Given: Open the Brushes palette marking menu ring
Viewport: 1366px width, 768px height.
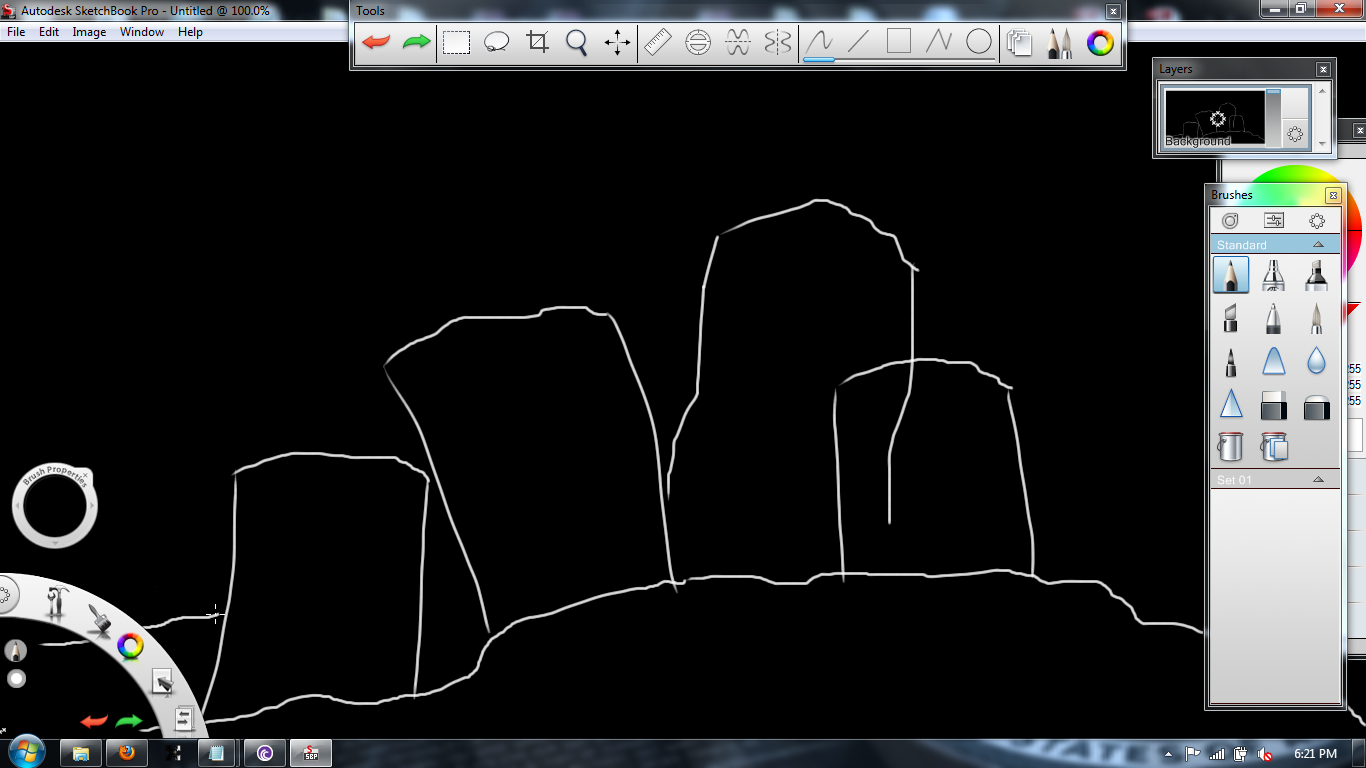Looking at the screenshot, I should (x=1317, y=221).
